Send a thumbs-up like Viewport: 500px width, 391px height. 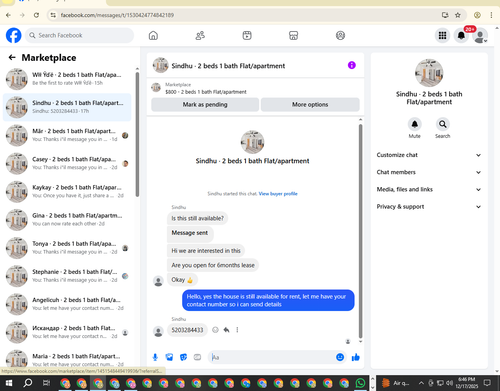point(356,357)
